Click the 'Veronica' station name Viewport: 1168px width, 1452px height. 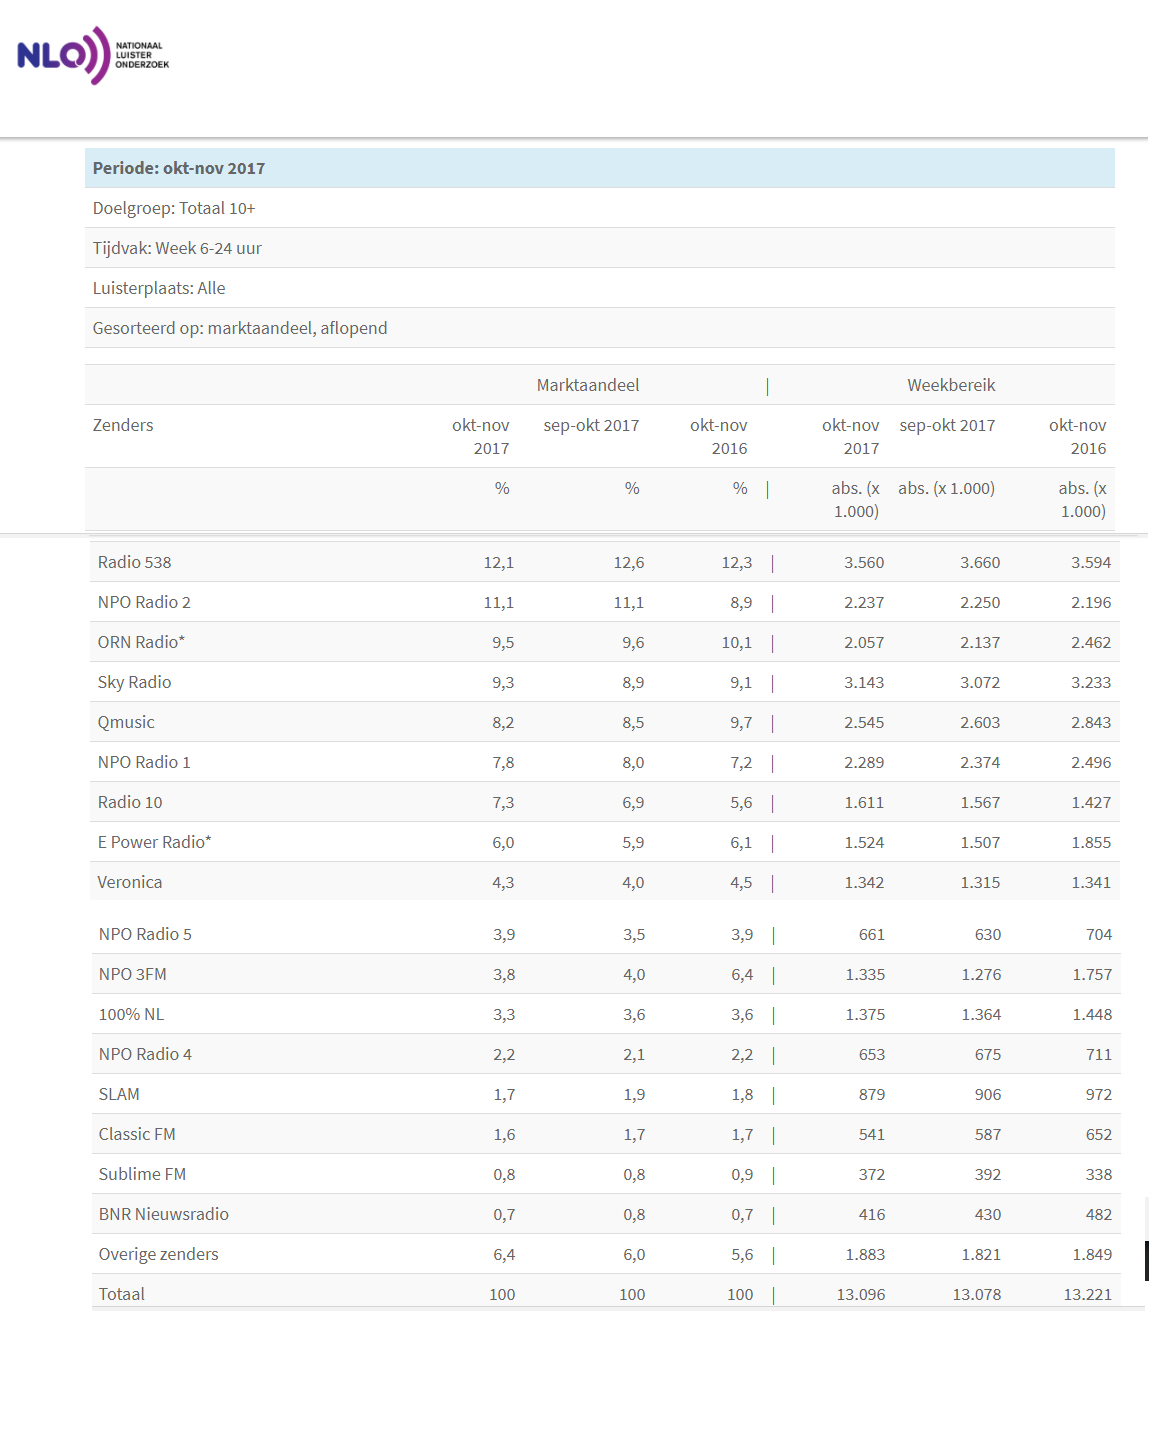tap(130, 882)
